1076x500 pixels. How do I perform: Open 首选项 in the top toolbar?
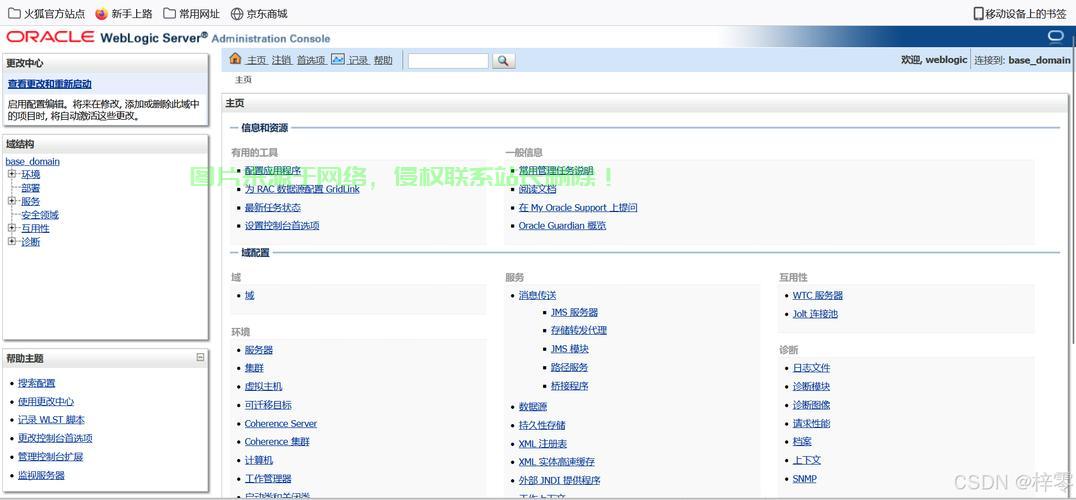(310, 60)
